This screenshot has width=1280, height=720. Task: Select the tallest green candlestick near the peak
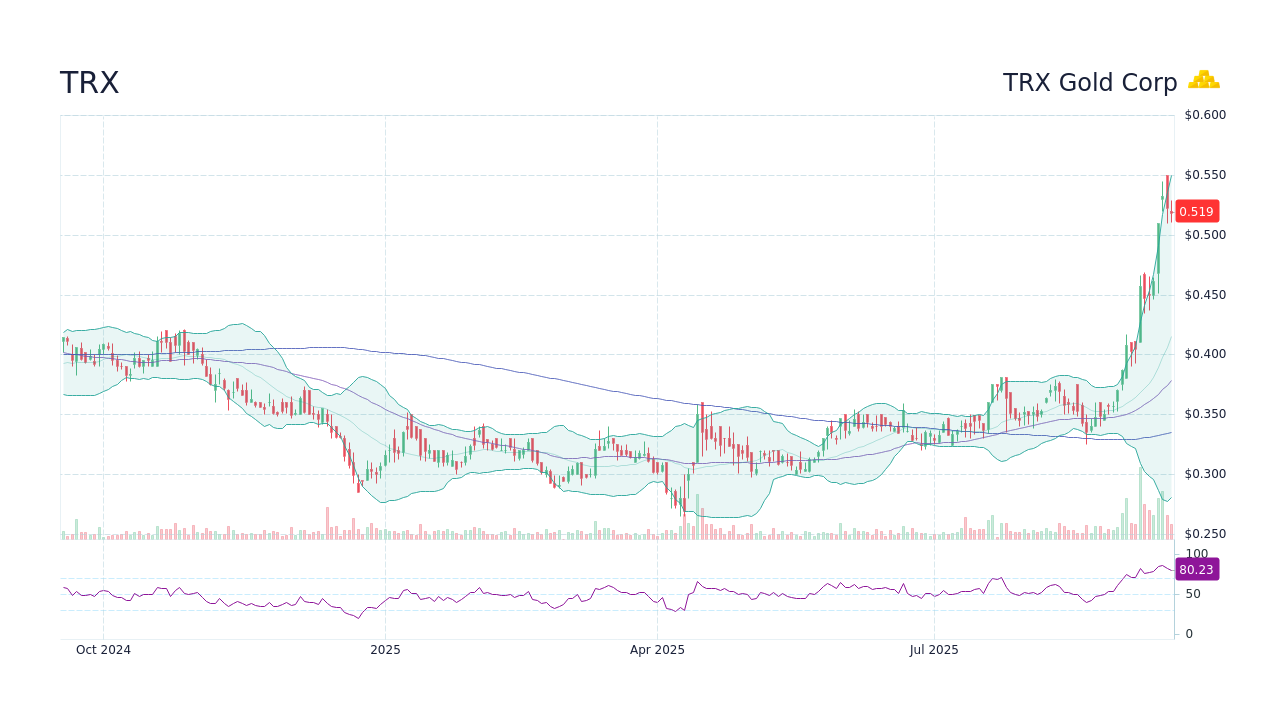[1160, 250]
